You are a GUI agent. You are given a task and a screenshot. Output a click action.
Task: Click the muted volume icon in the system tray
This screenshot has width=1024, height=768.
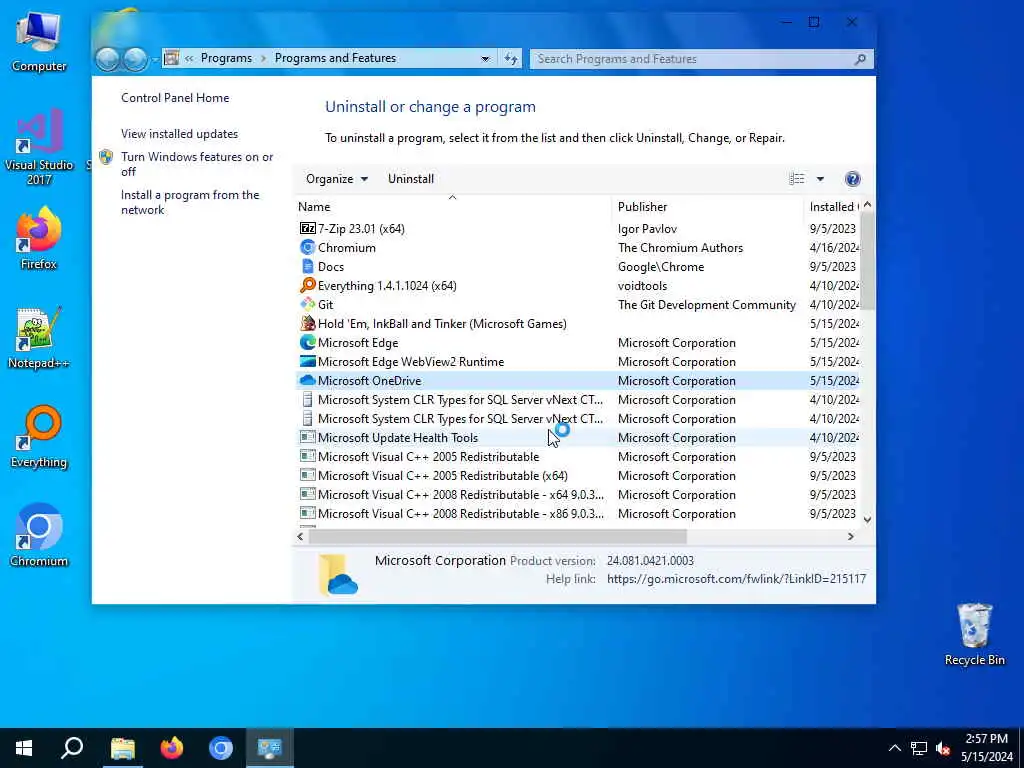click(x=942, y=748)
